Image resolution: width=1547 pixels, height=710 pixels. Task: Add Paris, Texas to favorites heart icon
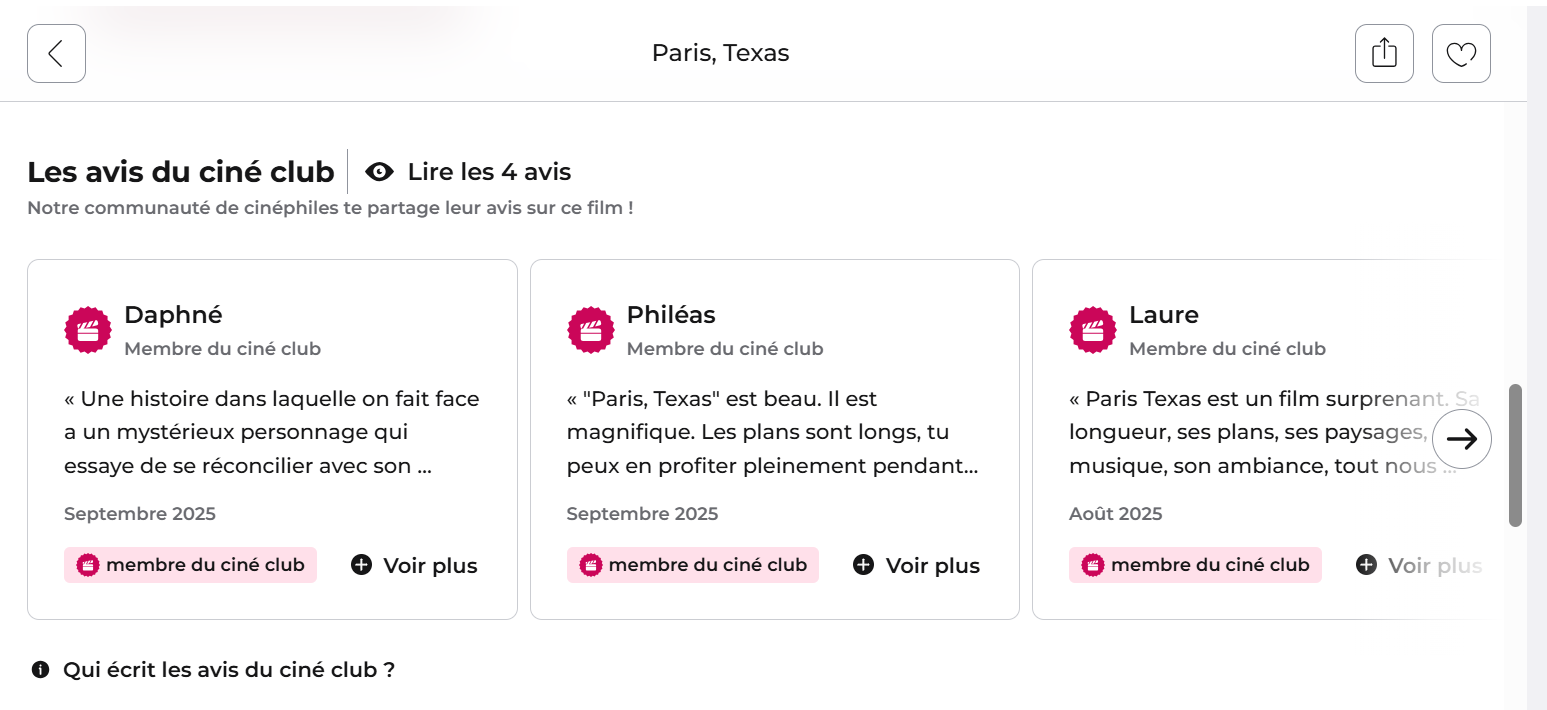1461,53
